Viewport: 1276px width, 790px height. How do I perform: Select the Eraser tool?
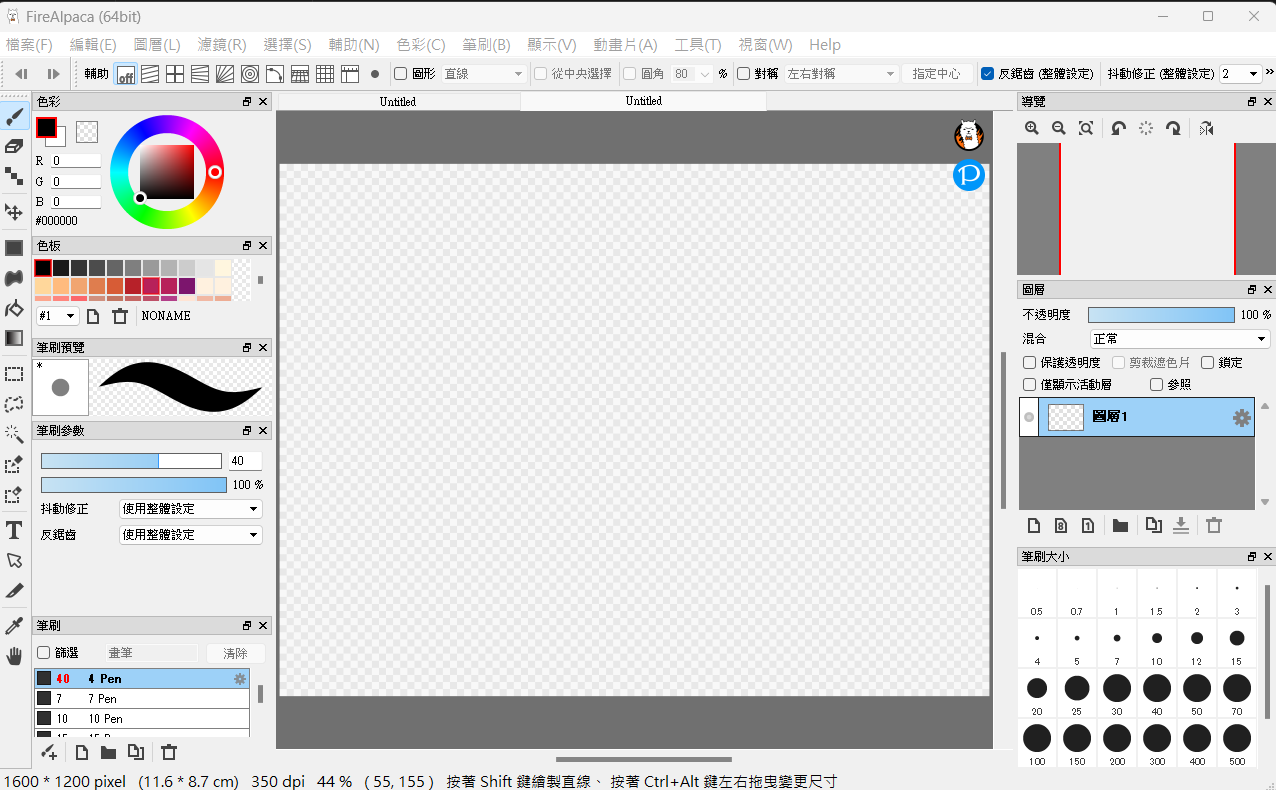pyautogui.click(x=14, y=146)
